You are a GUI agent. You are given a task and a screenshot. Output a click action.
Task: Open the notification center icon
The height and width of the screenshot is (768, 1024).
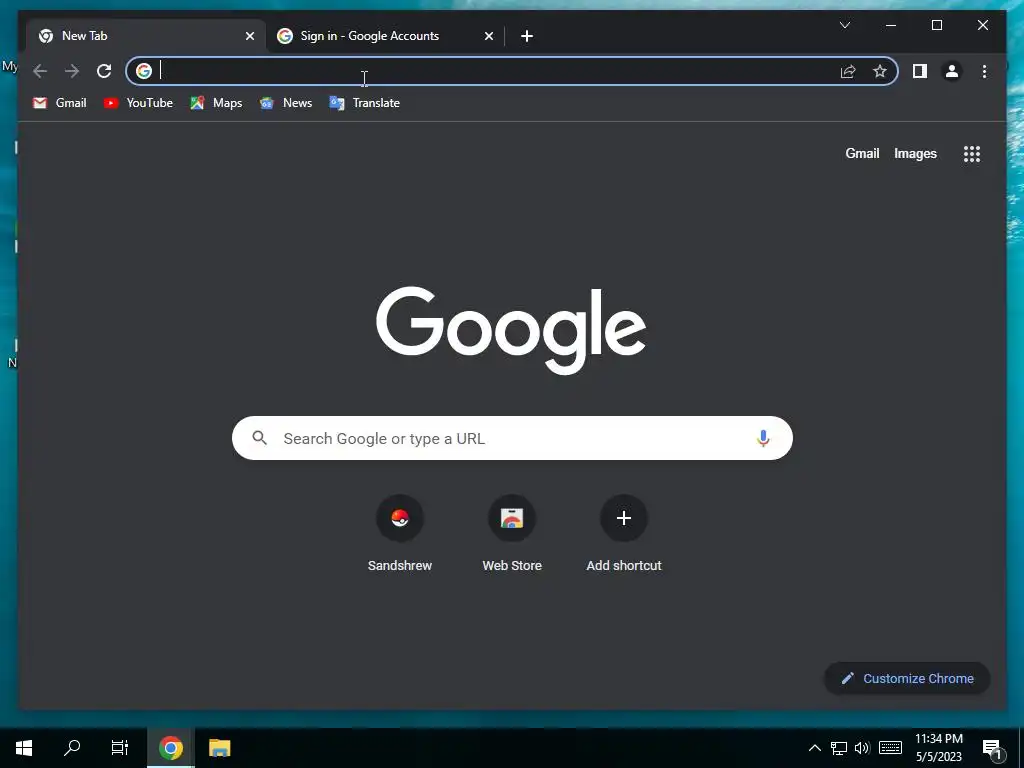(x=993, y=749)
